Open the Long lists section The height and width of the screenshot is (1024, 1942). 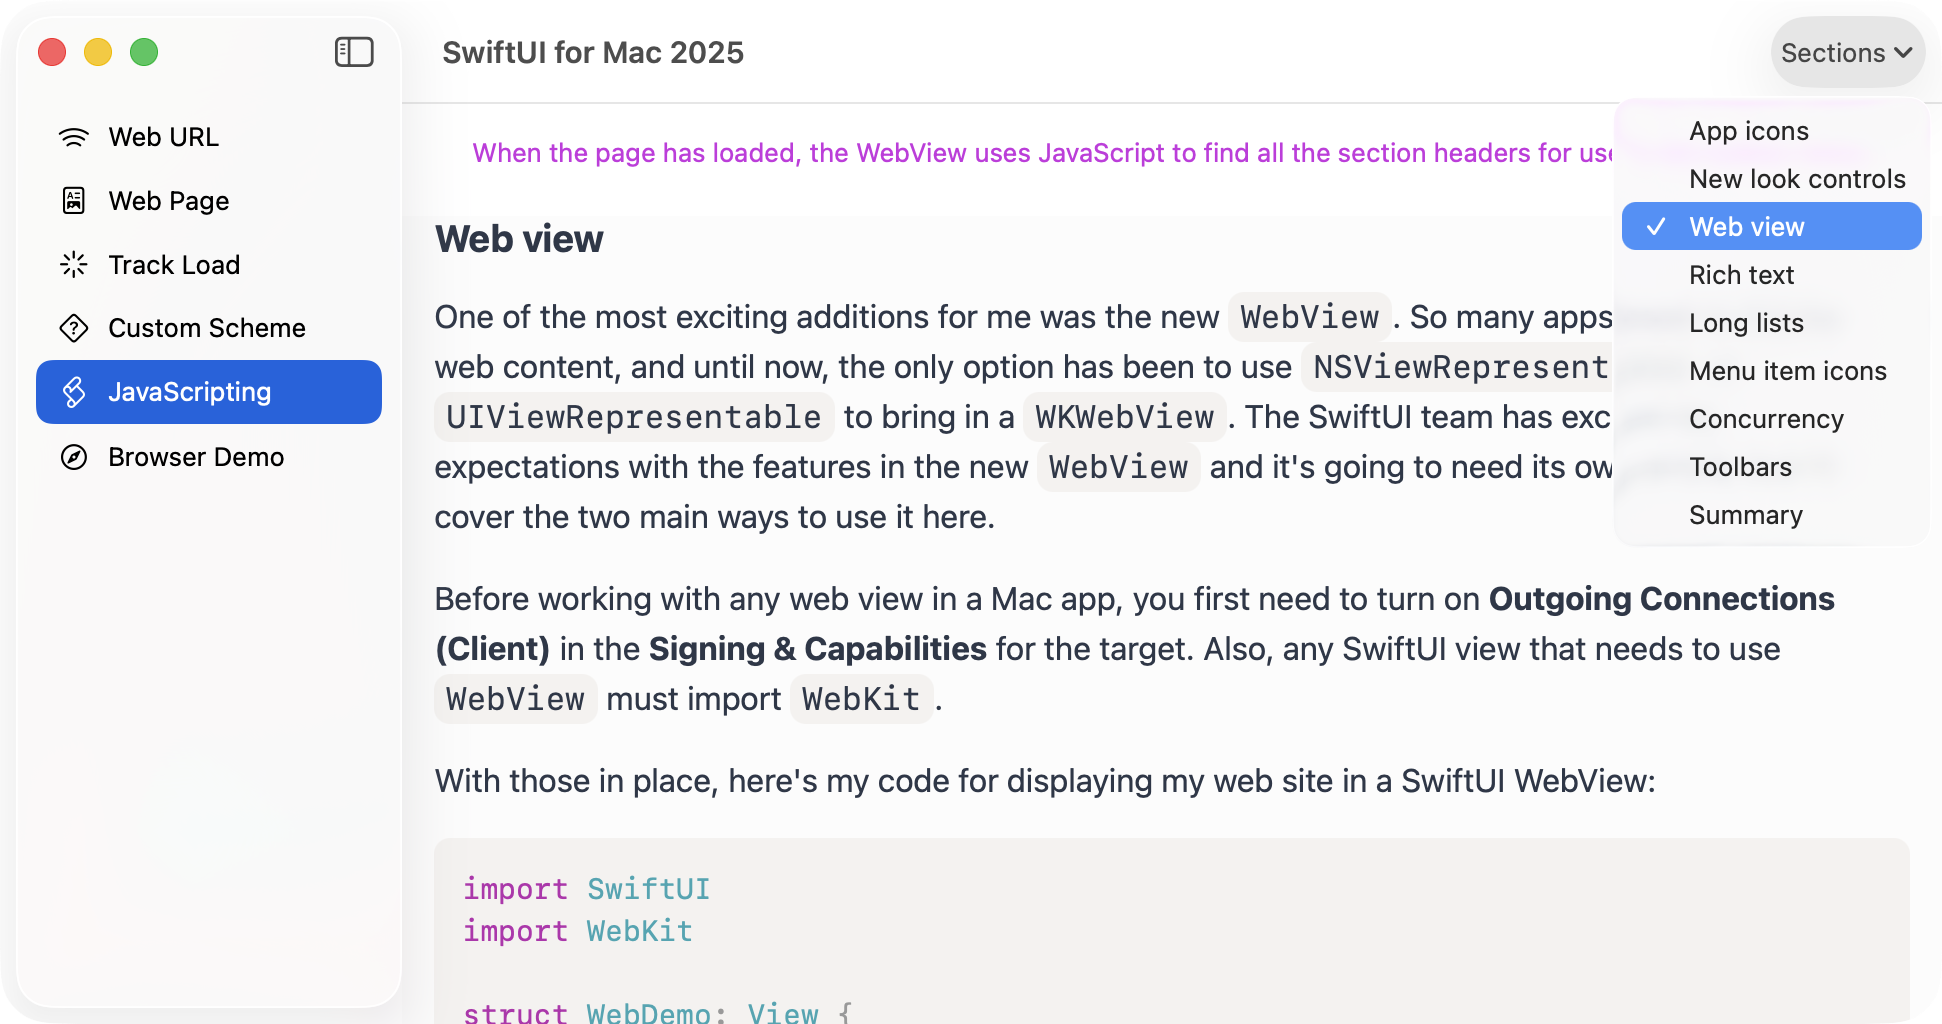(1745, 323)
